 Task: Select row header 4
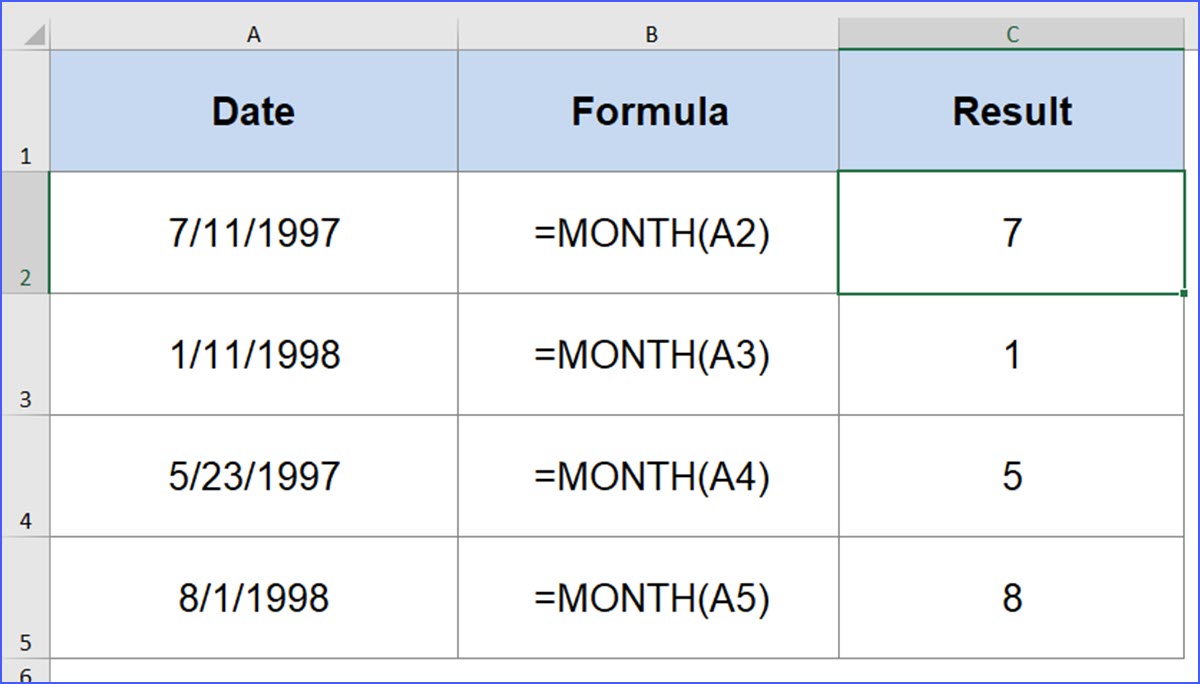[x=26, y=476]
